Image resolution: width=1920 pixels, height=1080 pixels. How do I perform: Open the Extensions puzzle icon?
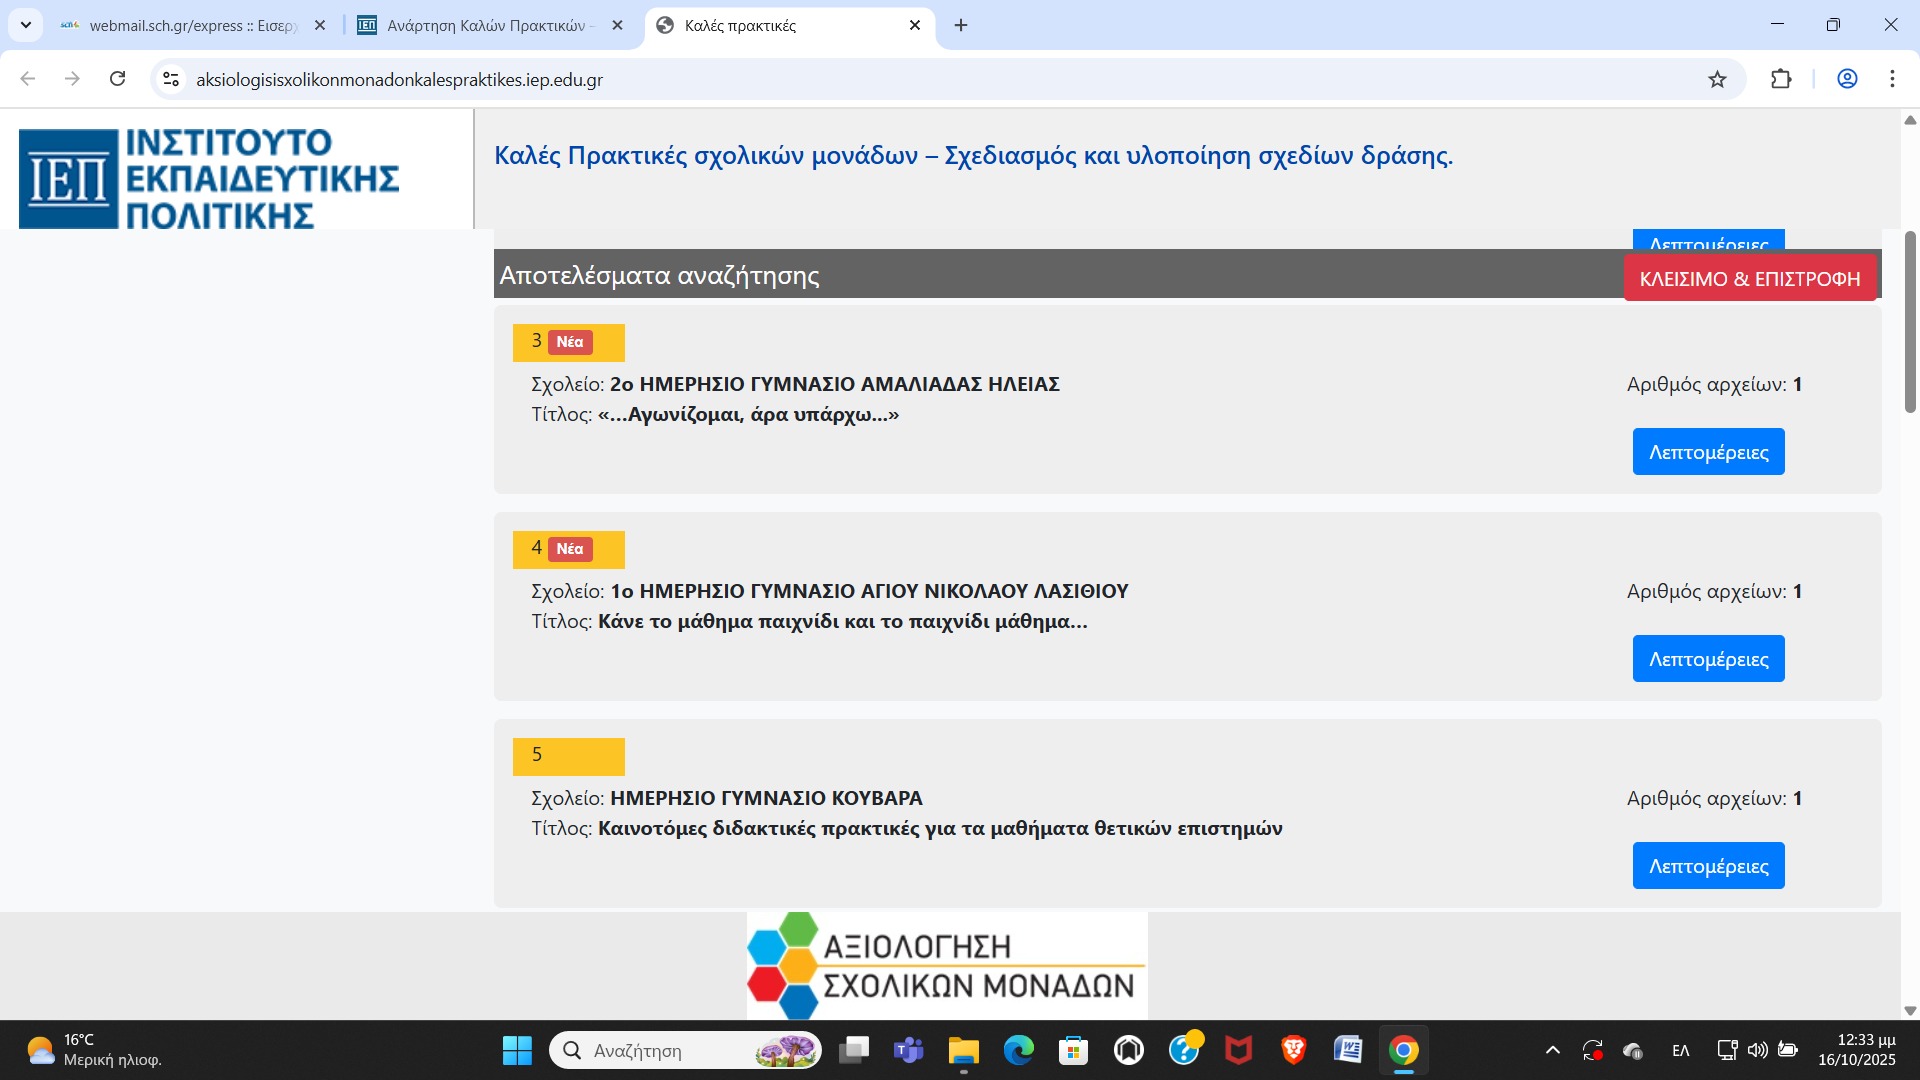click(1781, 79)
